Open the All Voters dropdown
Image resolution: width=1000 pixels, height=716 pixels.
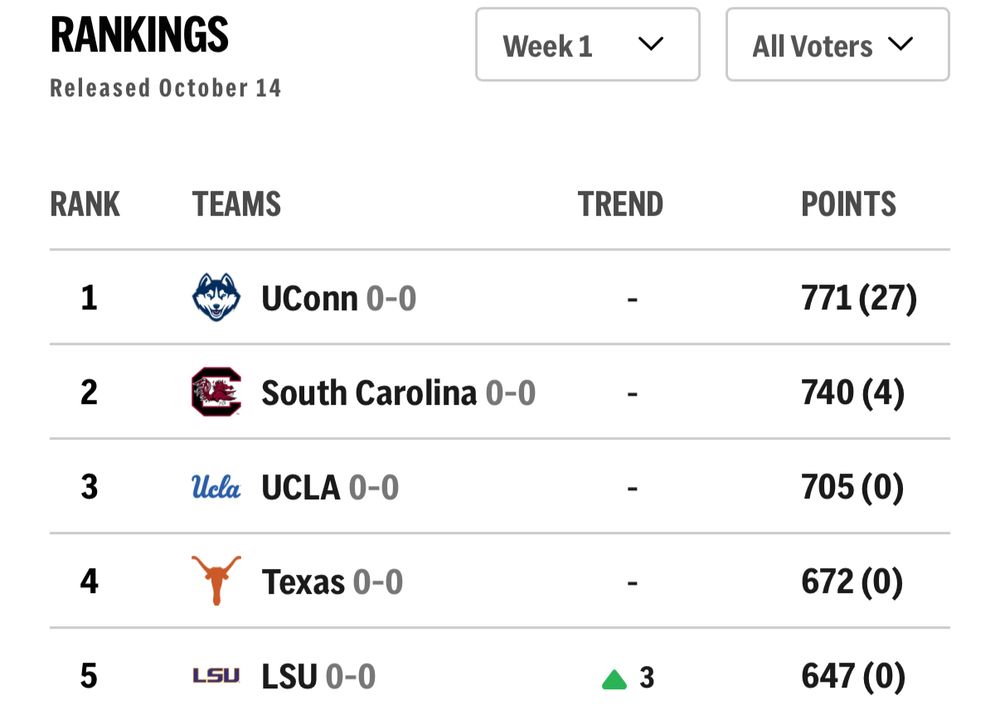coord(836,45)
